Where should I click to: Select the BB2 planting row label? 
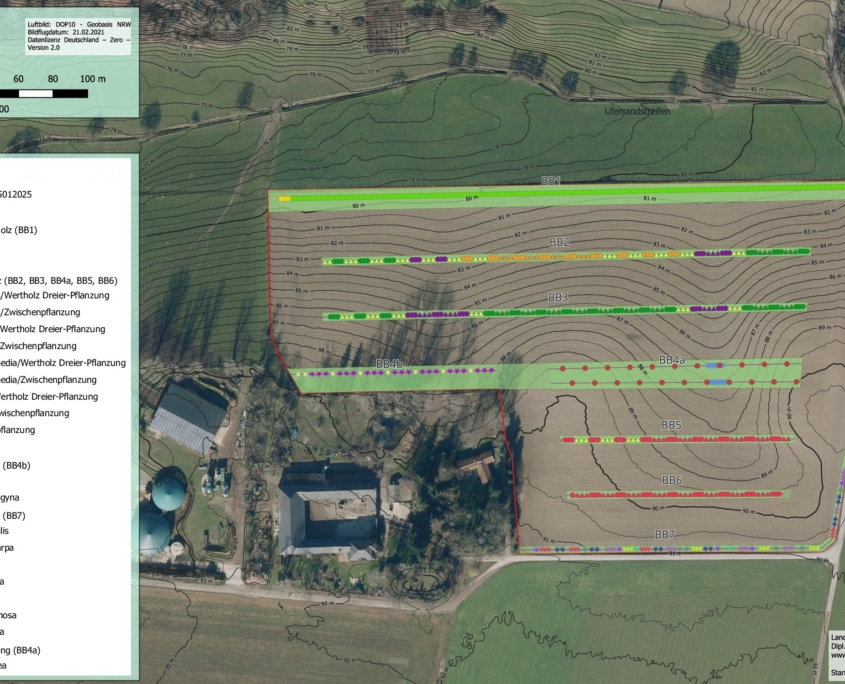pyautogui.click(x=559, y=243)
